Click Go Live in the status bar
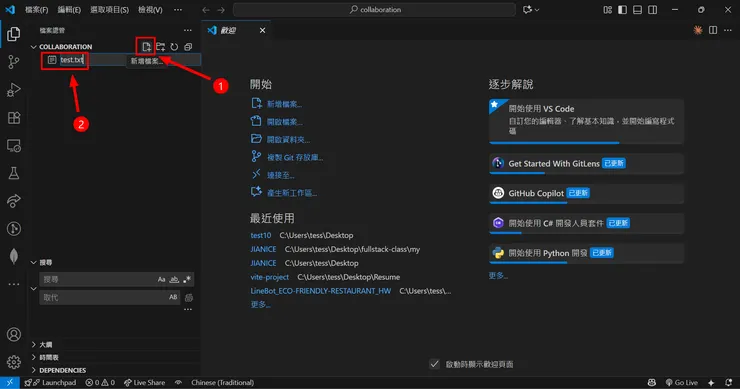740x389 pixels. point(681,382)
